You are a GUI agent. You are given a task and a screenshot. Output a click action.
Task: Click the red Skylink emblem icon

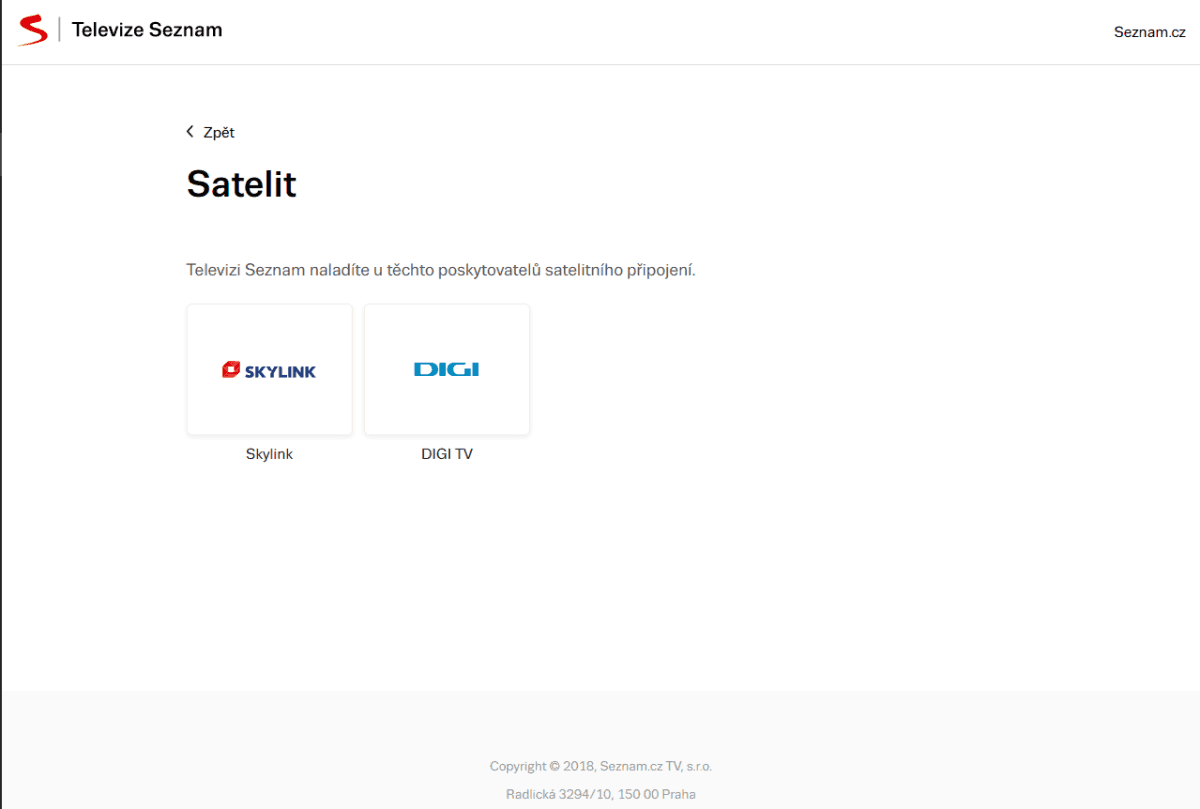[230, 370]
